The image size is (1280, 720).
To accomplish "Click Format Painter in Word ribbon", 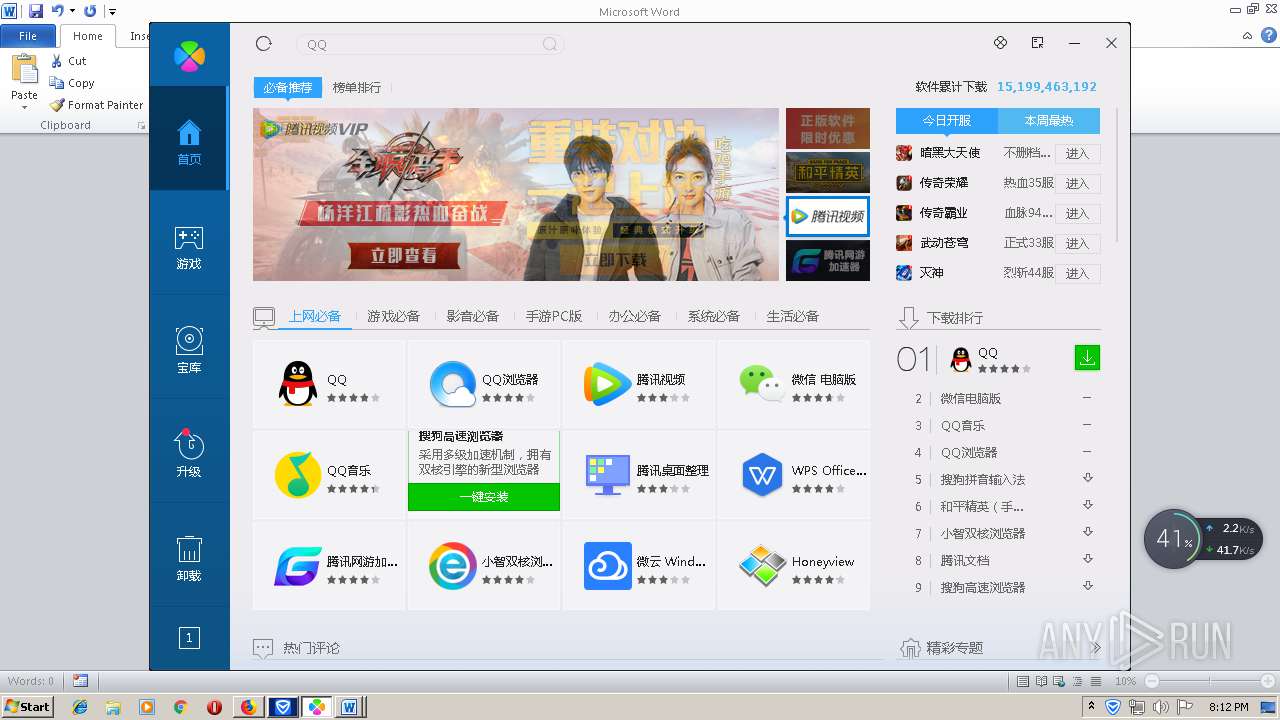I will (x=96, y=105).
